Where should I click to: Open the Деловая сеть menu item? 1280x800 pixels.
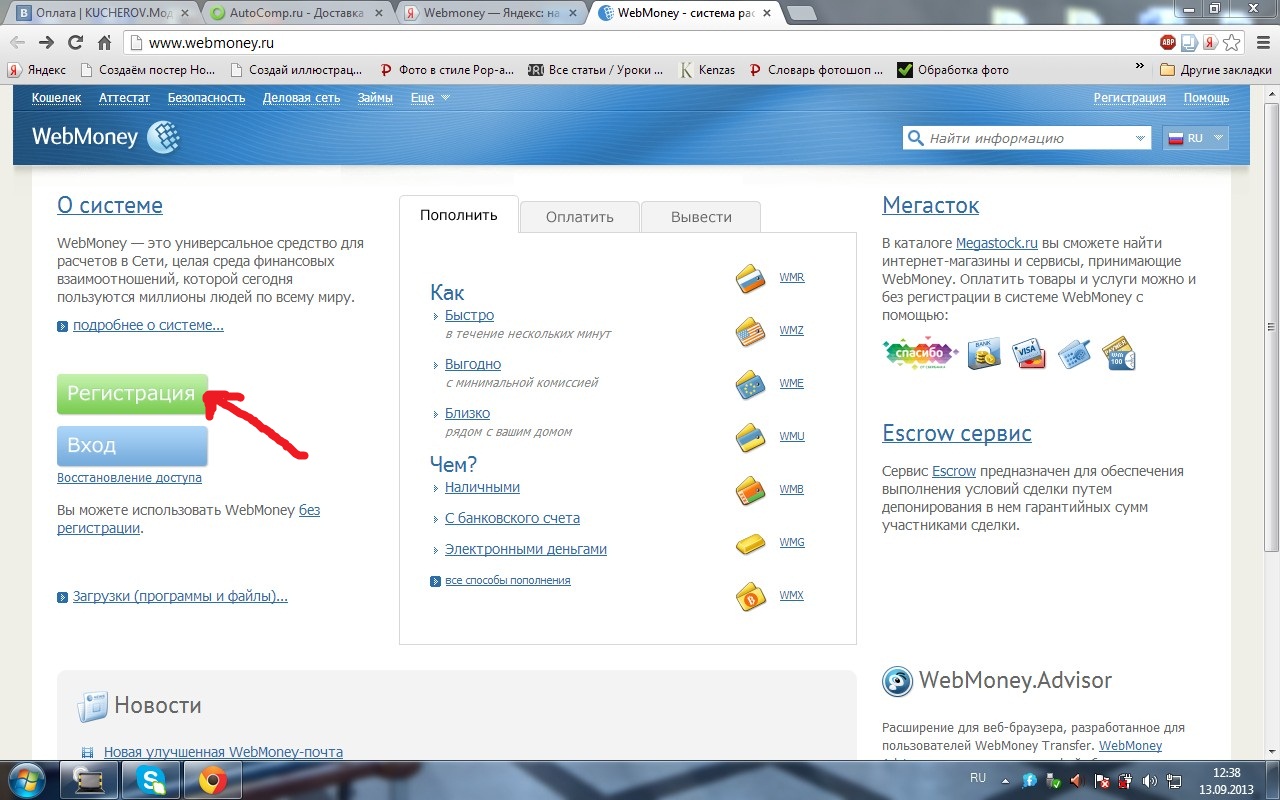pyautogui.click(x=301, y=98)
